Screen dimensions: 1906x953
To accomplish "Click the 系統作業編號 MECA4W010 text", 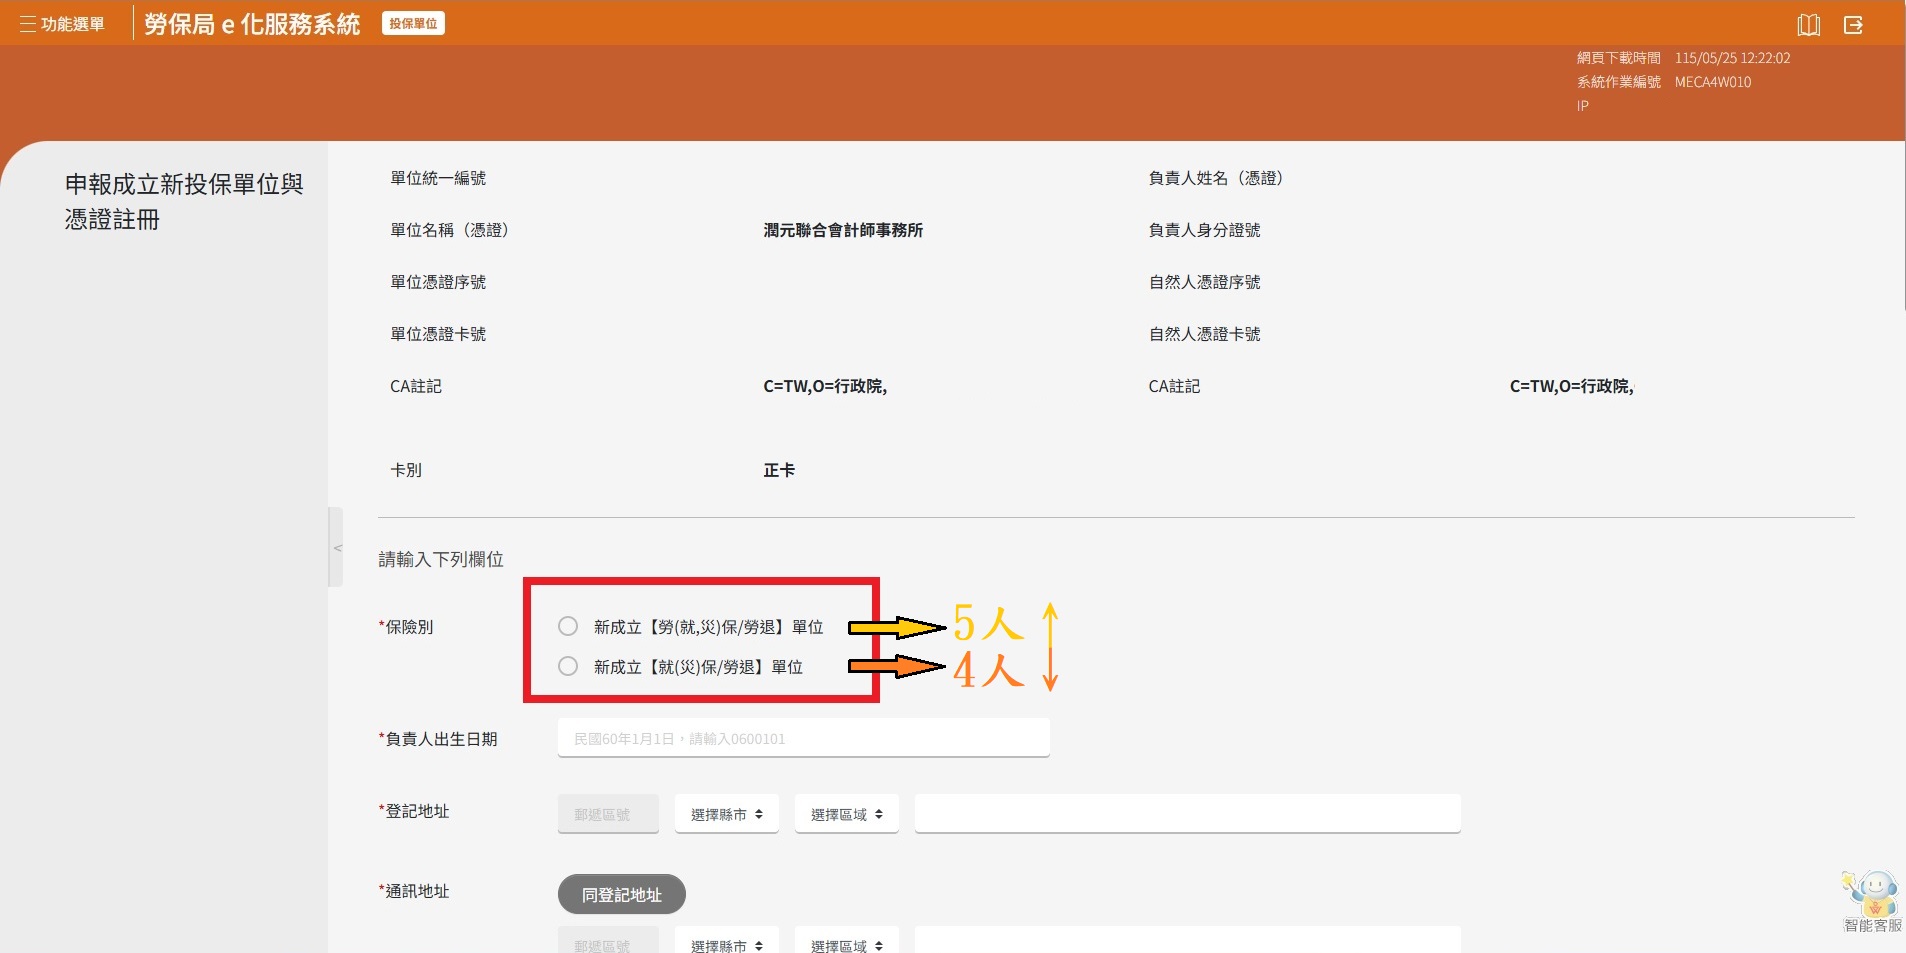I will click(1664, 82).
